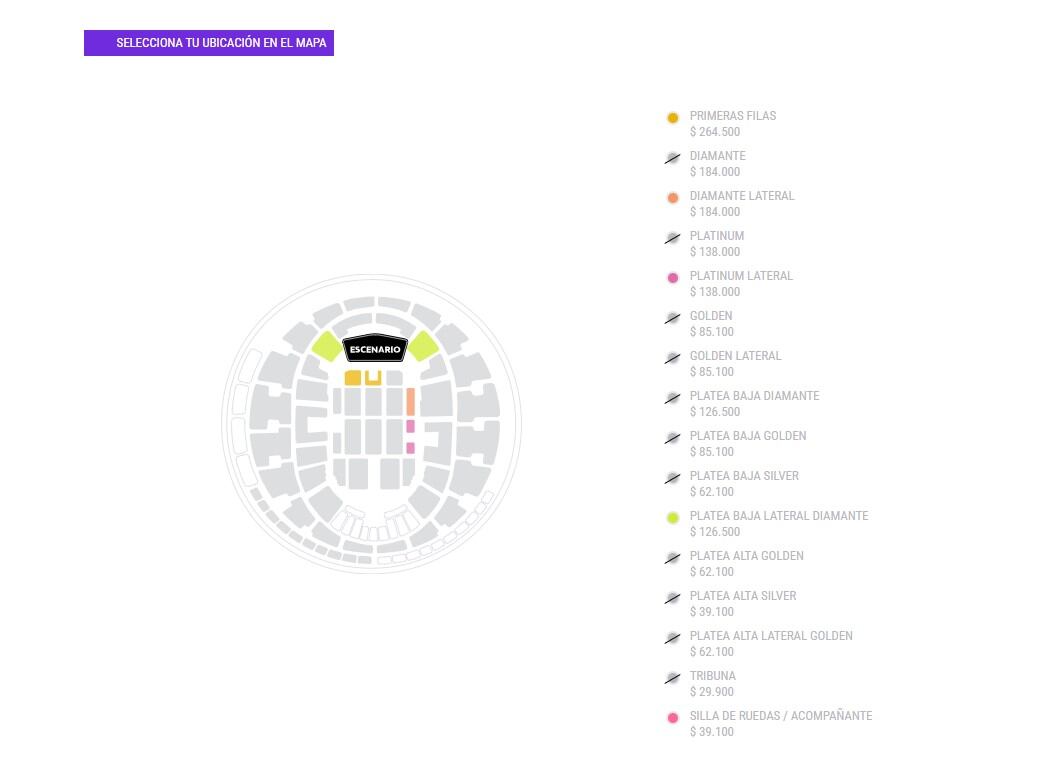1045x780 pixels.
Task: Select the left green lateral section on the map
Action: [326, 345]
